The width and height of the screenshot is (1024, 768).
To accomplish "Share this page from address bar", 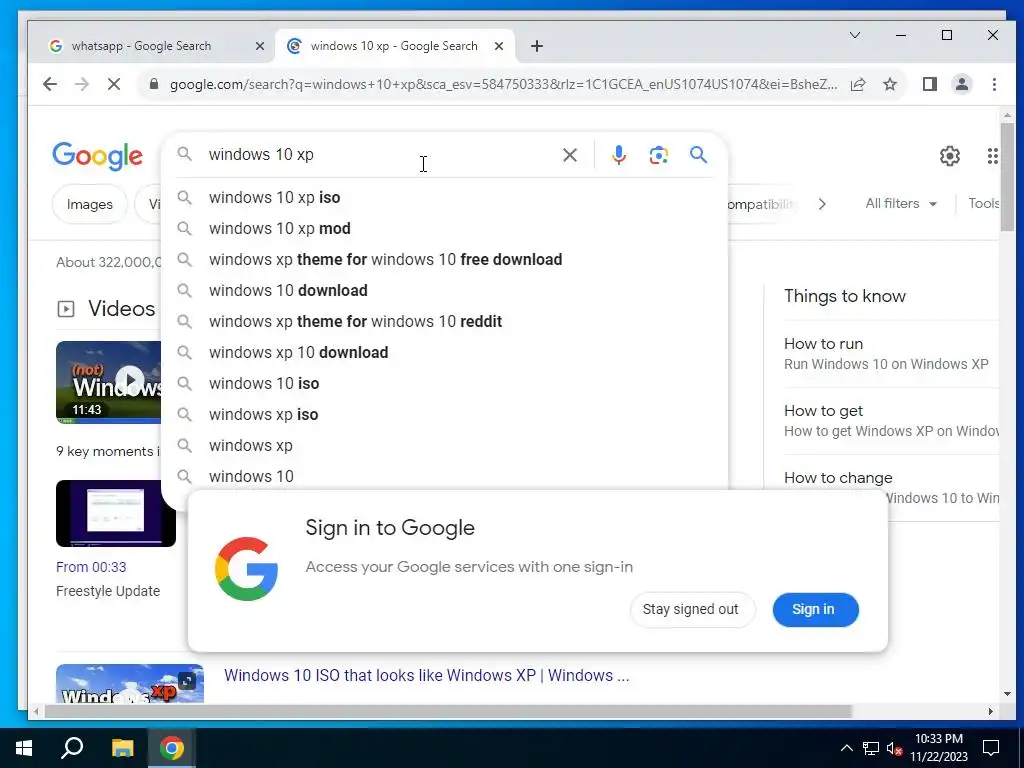I will tap(858, 84).
